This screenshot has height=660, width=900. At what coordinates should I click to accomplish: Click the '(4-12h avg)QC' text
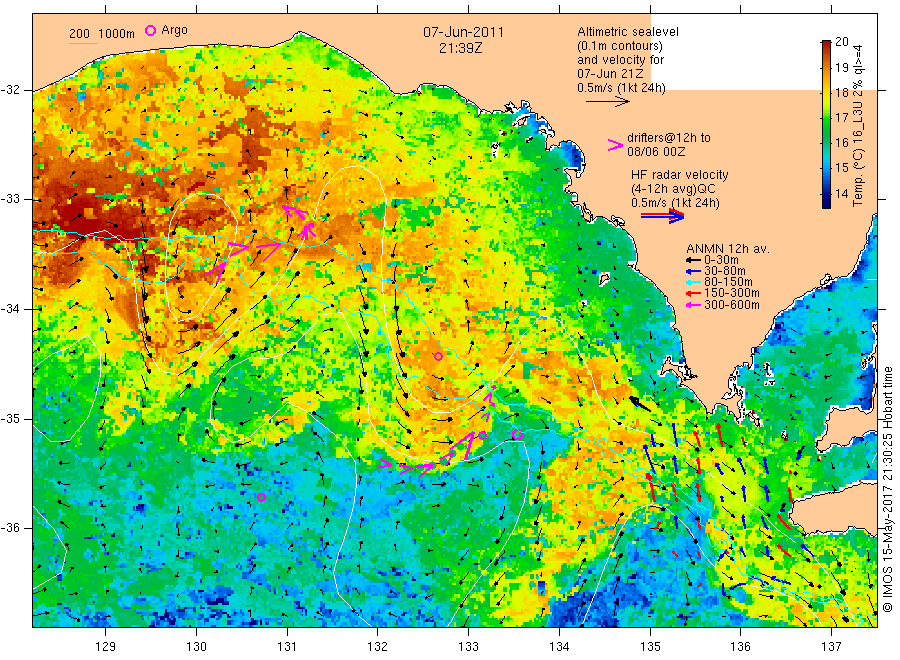[x=673, y=189]
